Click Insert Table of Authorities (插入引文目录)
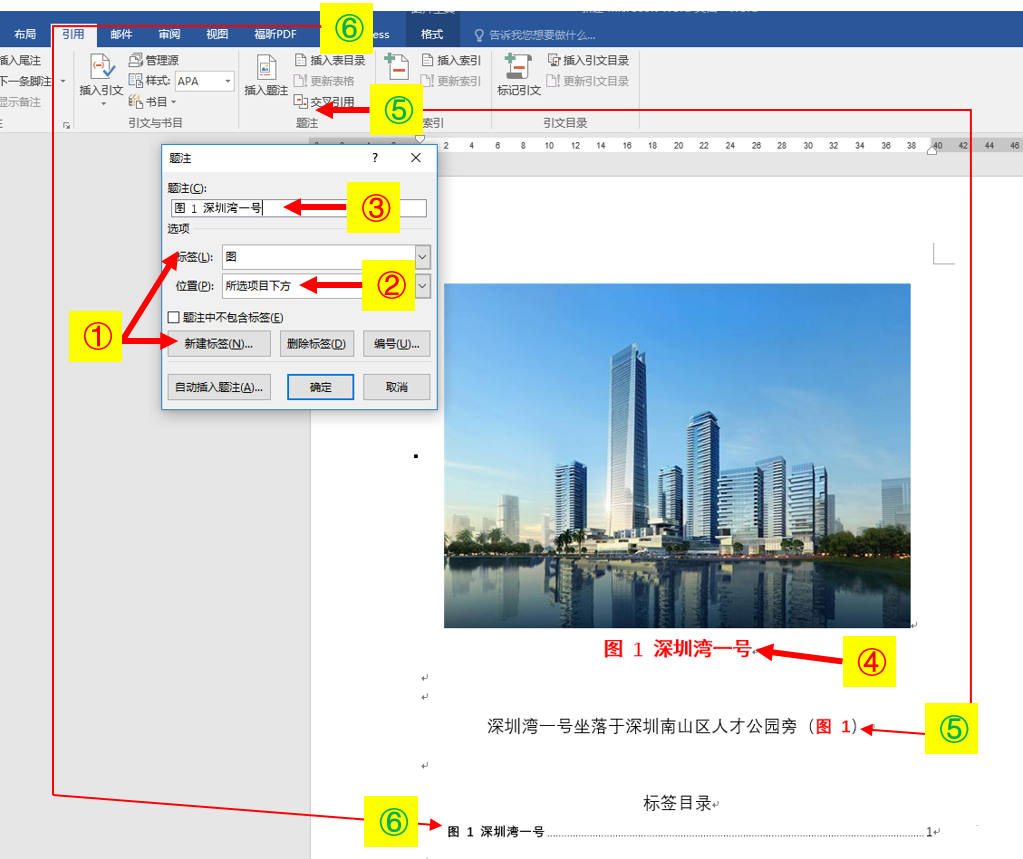This screenshot has width=1023, height=859. pyautogui.click(x=588, y=60)
